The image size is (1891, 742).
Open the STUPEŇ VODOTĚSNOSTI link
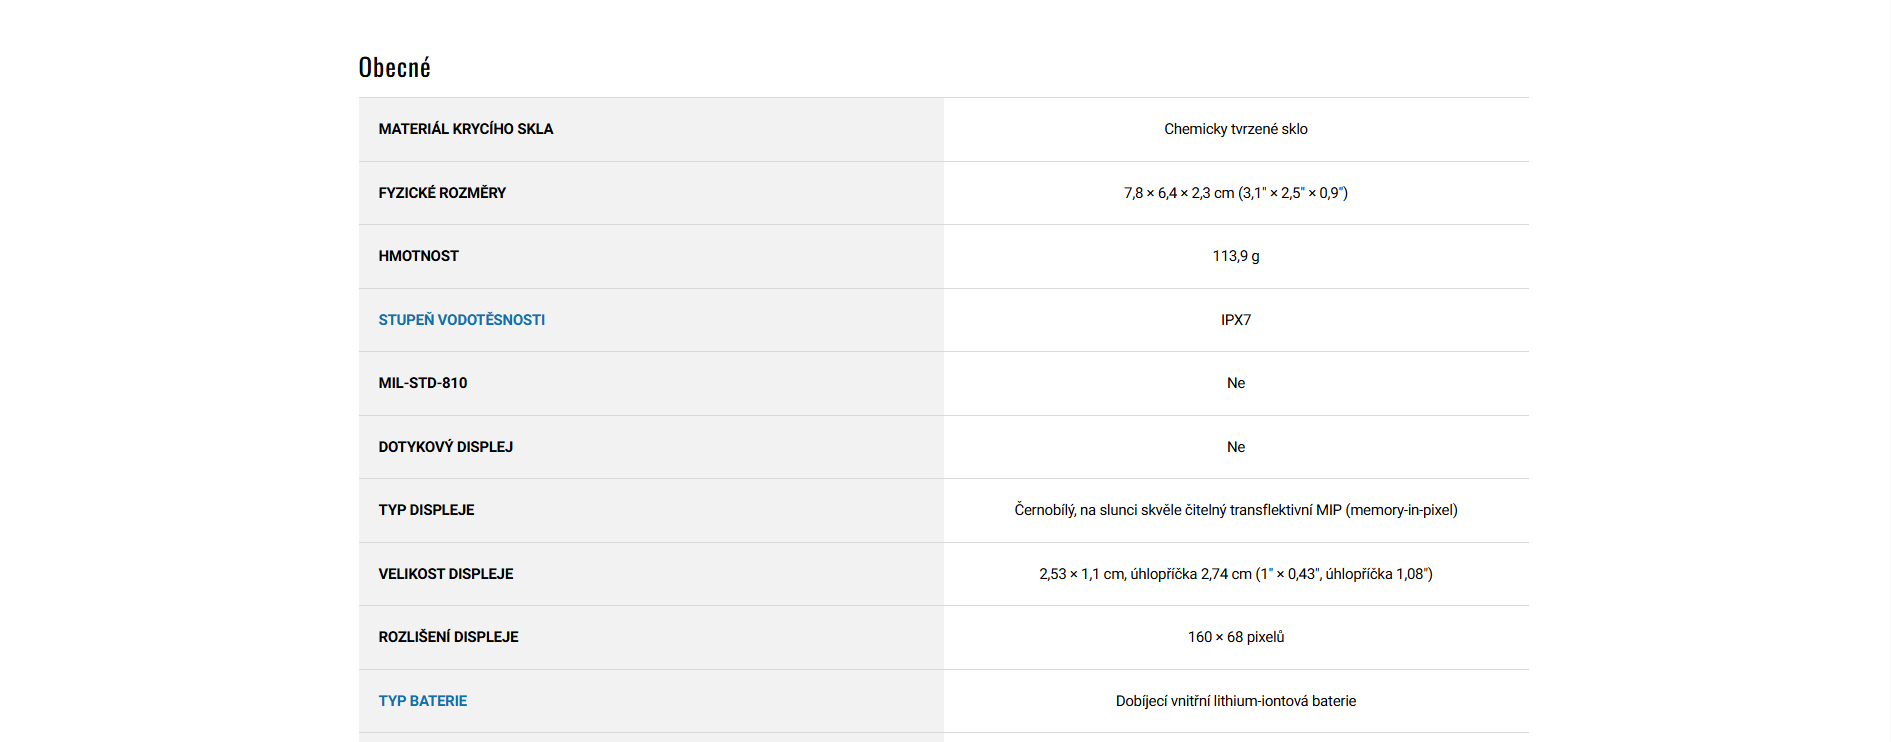pos(461,320)
